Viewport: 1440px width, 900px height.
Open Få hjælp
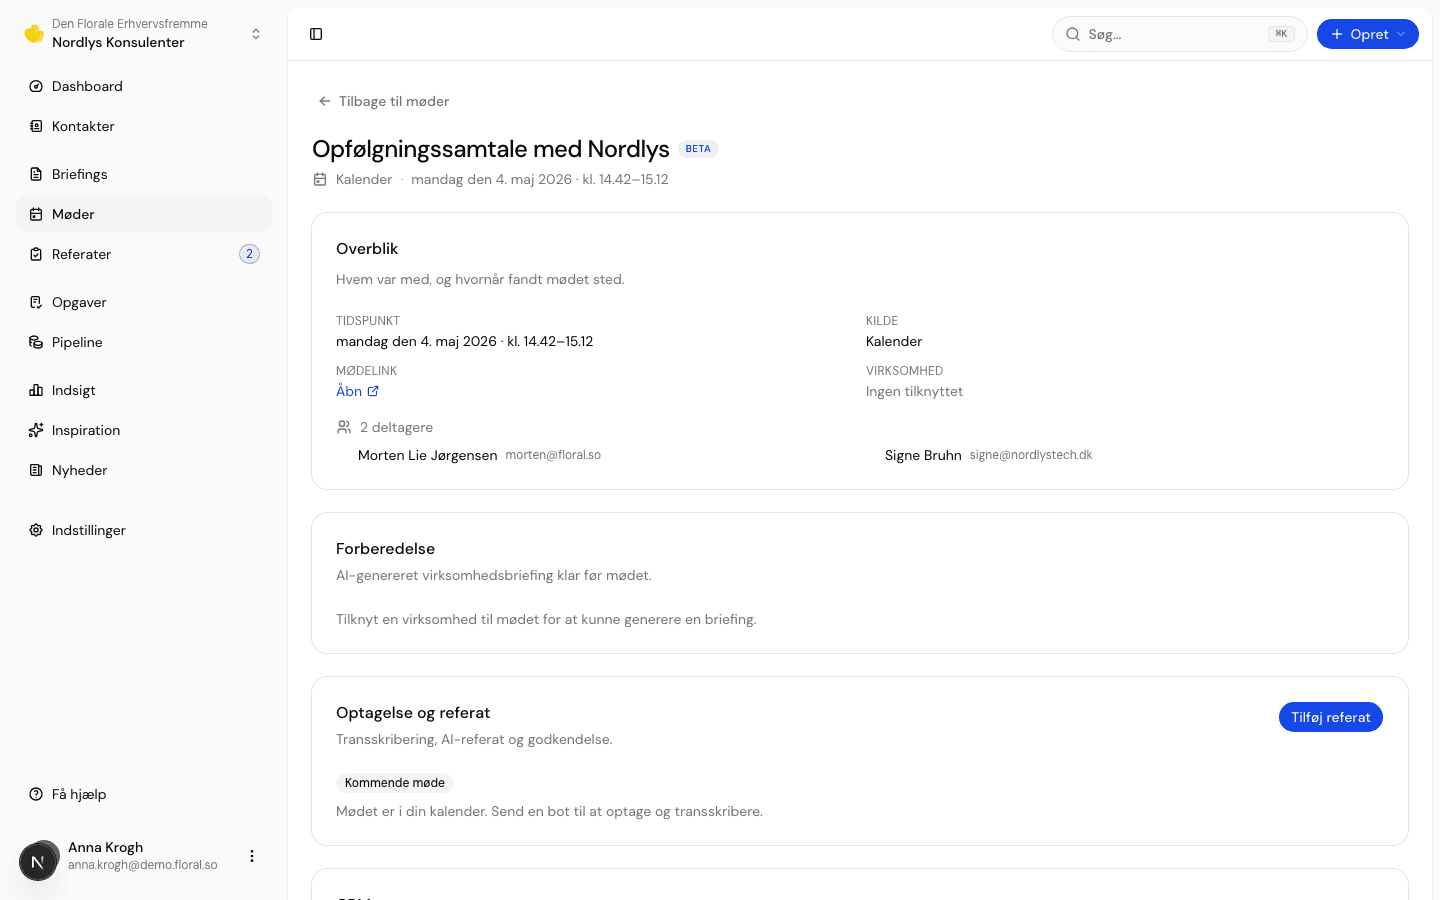(144, 794)
